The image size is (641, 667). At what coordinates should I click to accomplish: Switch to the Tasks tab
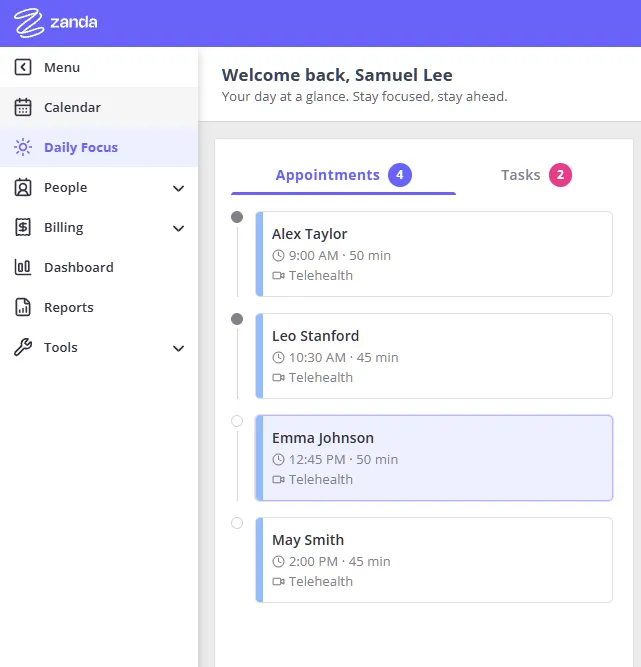(536, 175)
